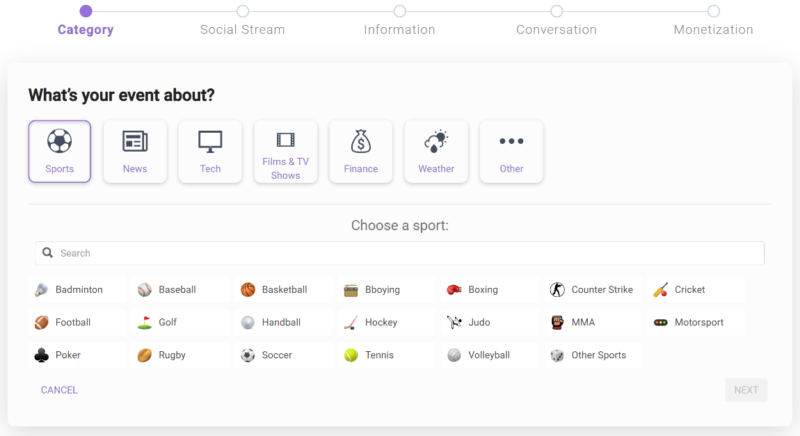The image size is (800, 436).
Task: Click the CANCEL link
Action: 59,390
